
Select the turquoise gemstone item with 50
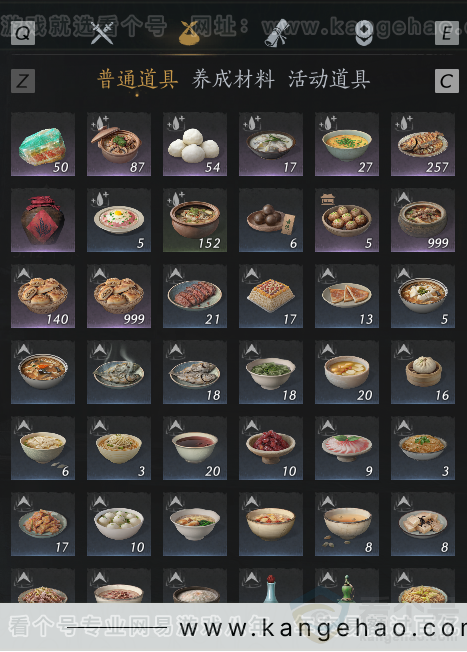pyautogui.click(x=43, y=144)
